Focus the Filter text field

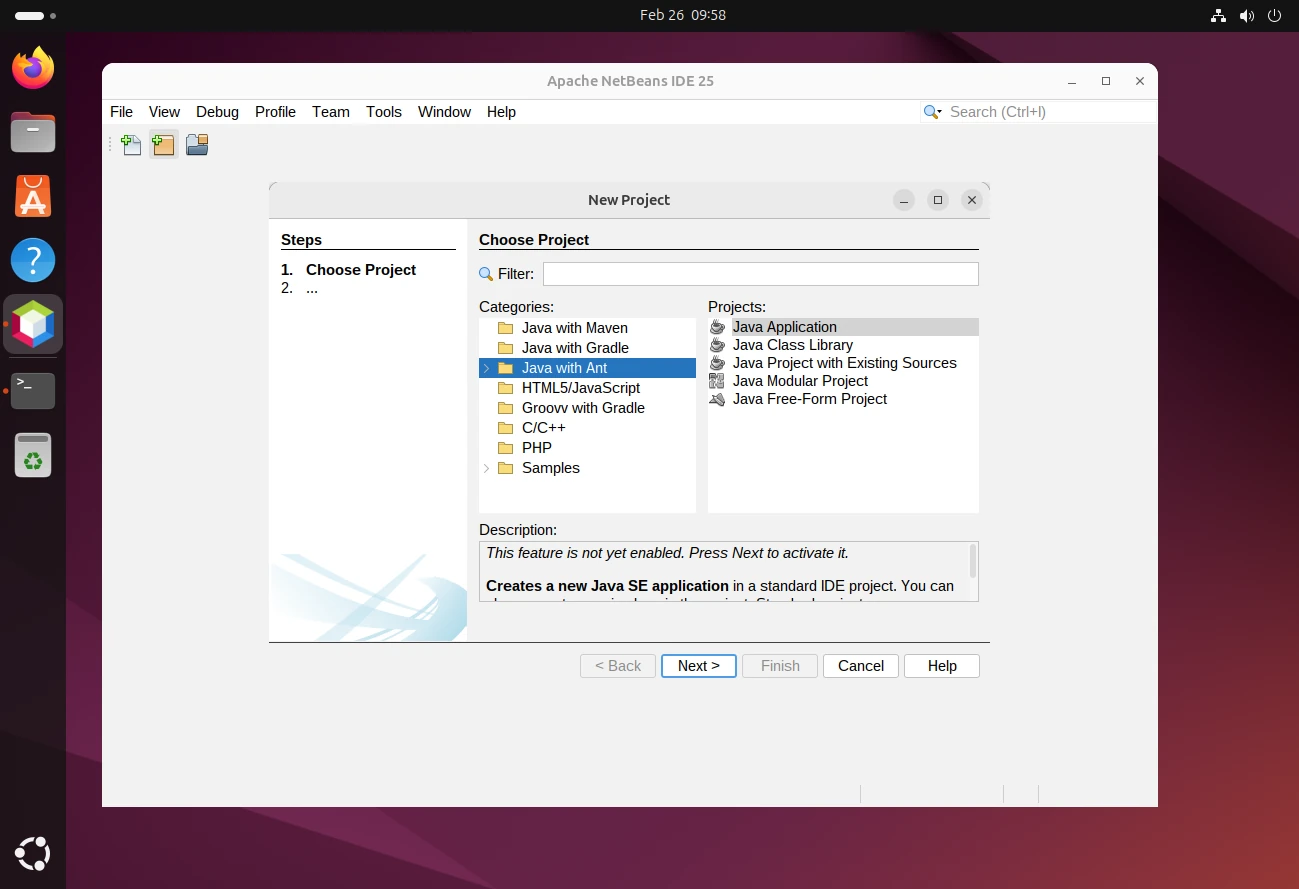760,274
